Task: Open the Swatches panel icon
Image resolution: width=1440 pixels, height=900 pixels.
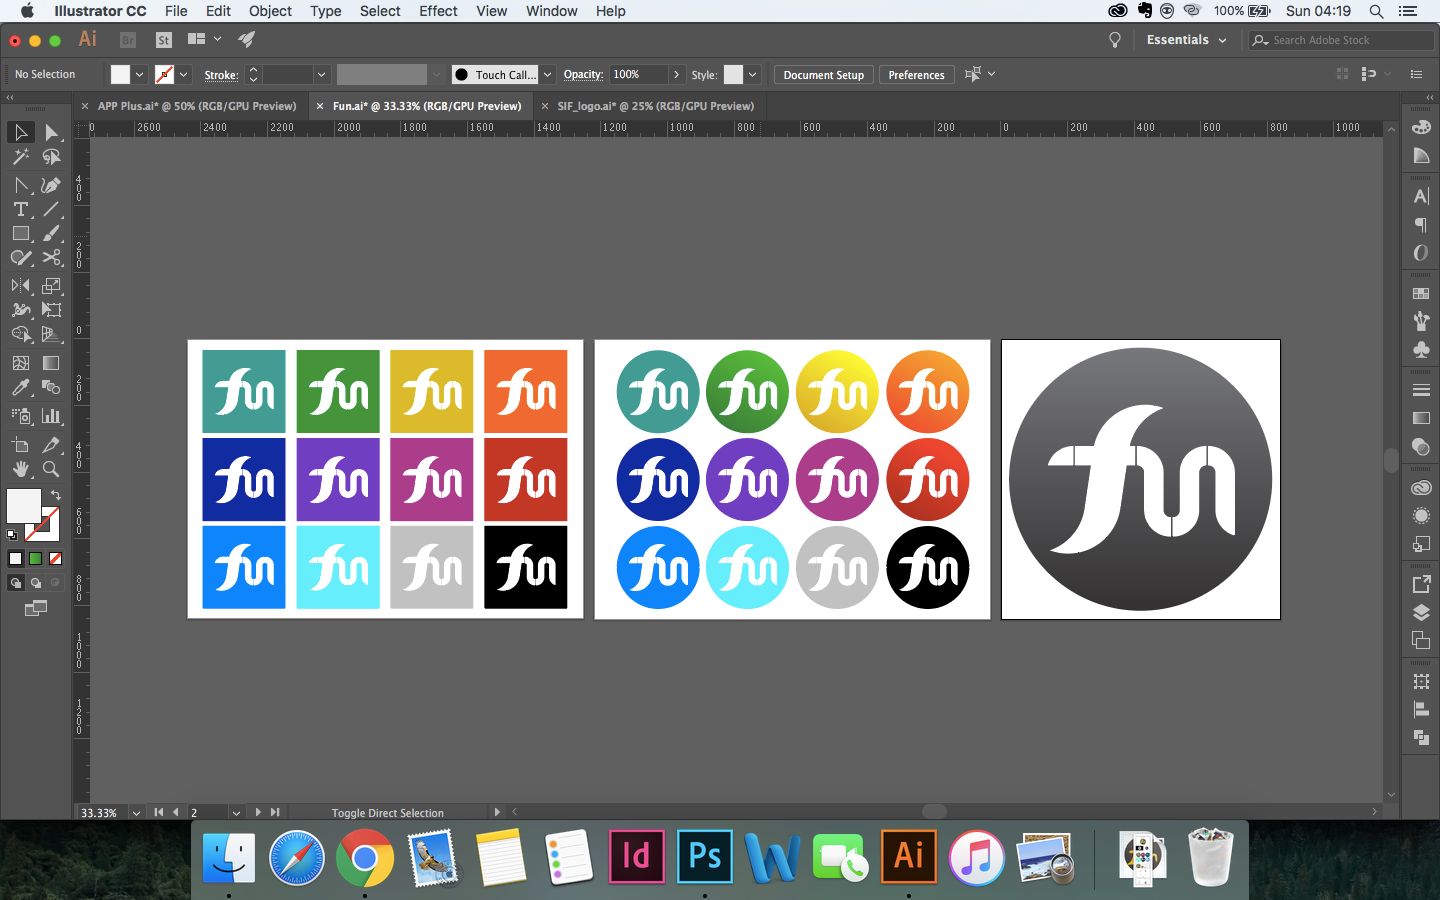Action: [x=1421, y=293]
